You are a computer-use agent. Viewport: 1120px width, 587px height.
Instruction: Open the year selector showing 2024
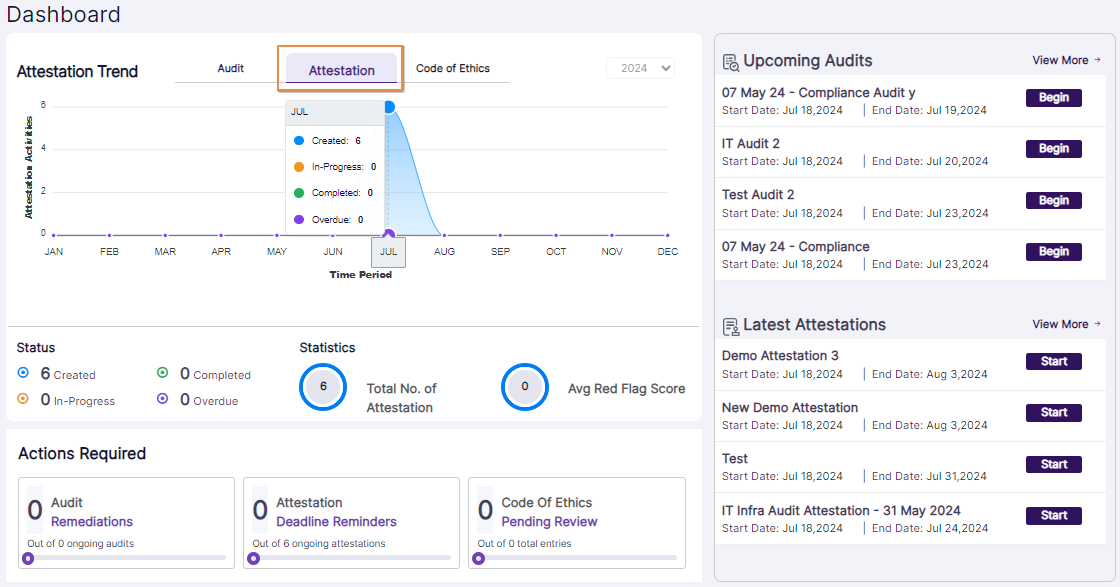640,67
